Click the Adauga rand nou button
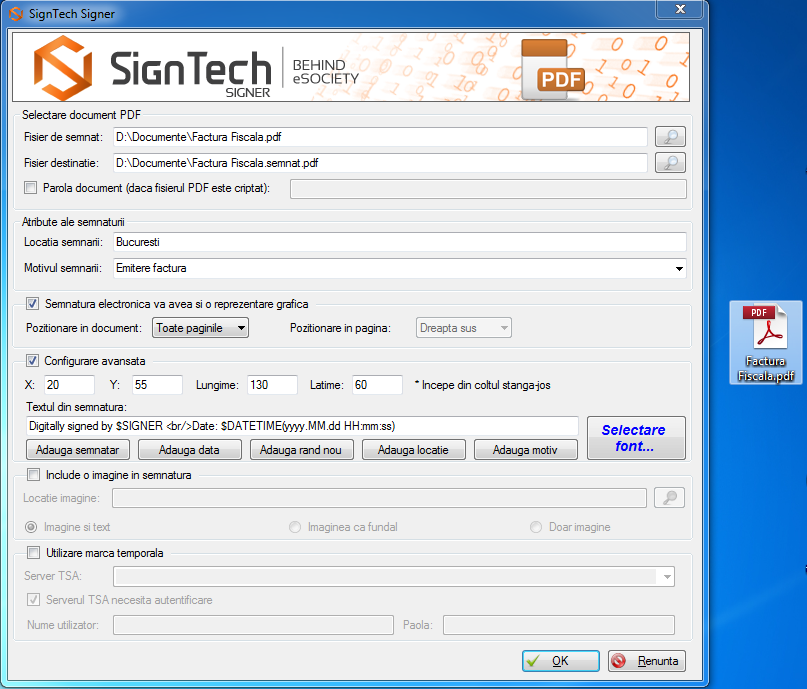Image resolution: width=807 pixels, height=689 pixels. coord(300,450)
